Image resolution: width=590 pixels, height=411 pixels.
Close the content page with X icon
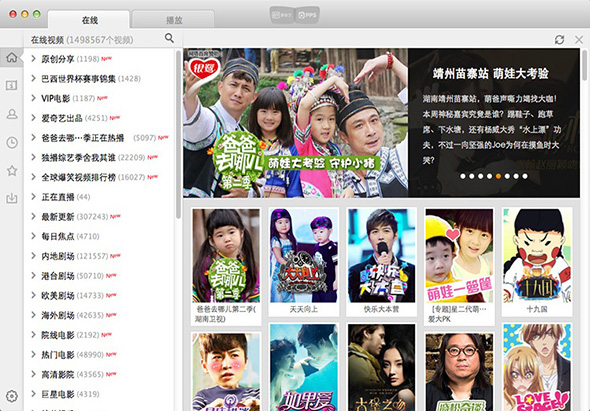[x=579, y=40]
